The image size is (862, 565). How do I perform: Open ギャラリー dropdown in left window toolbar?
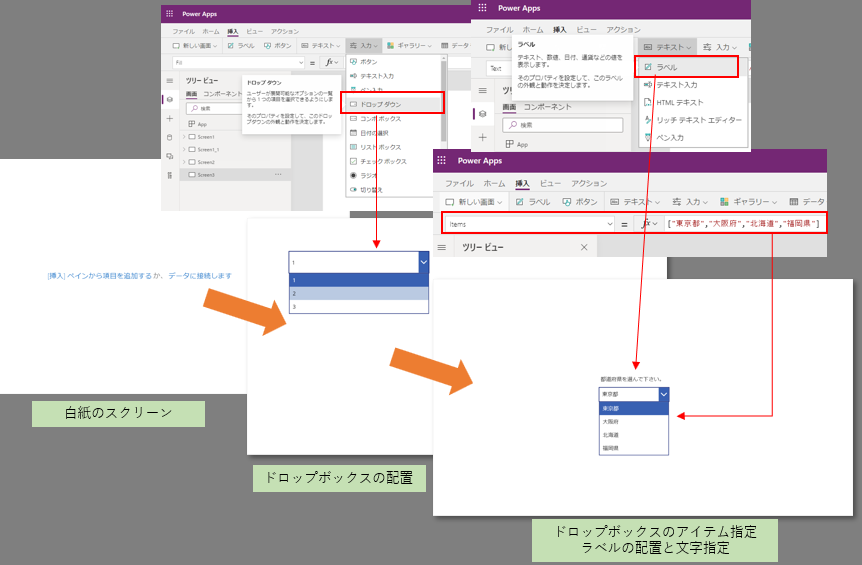click(x=409, y=46)
